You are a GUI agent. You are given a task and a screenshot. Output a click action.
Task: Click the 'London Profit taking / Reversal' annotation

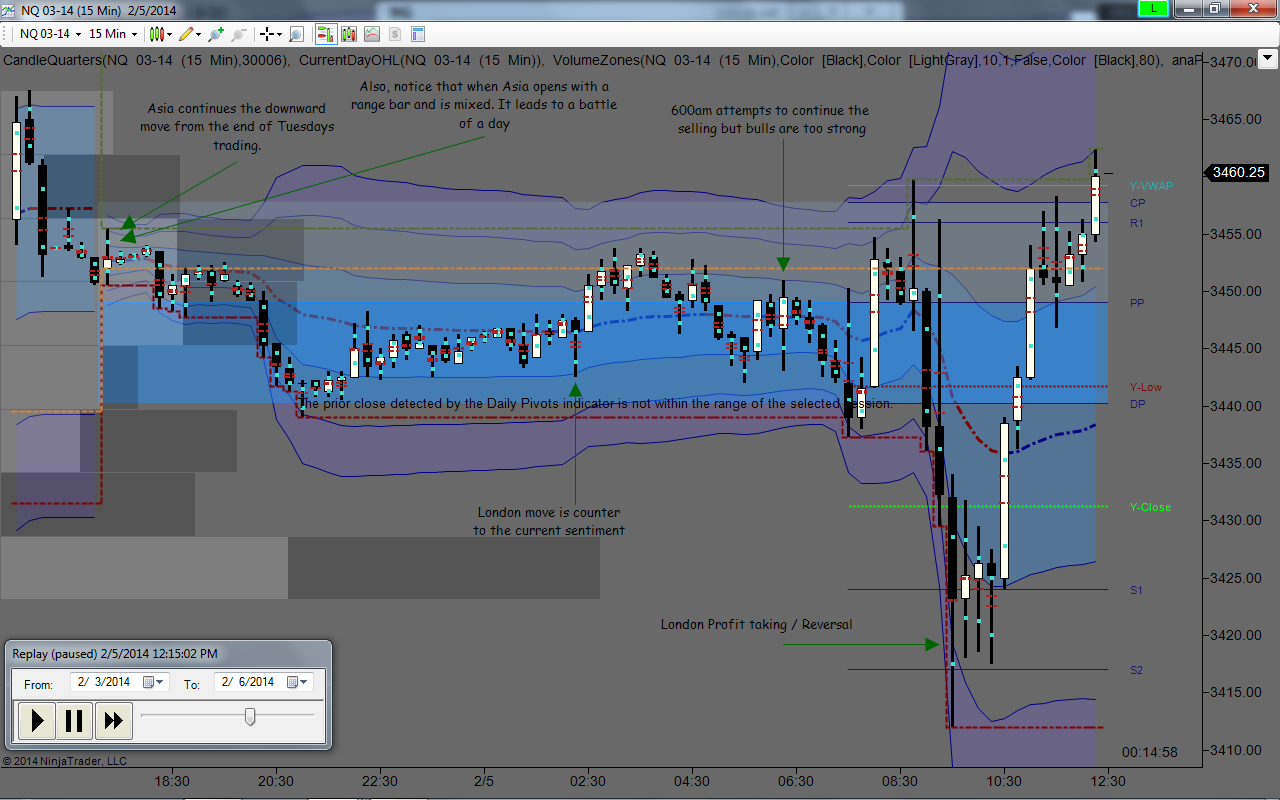click(756, 624)
